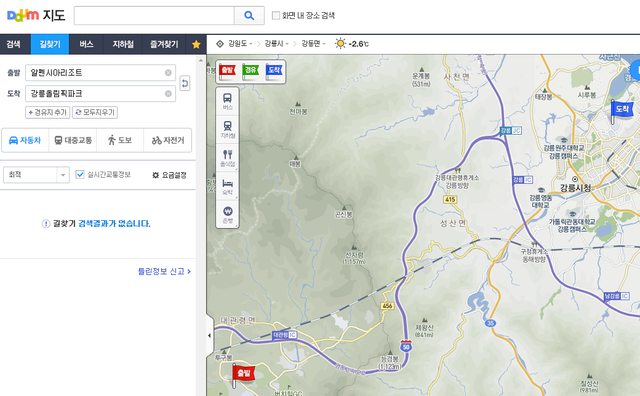Show subway stations on map
Screen dimensions: 640x396
point(227,129)
